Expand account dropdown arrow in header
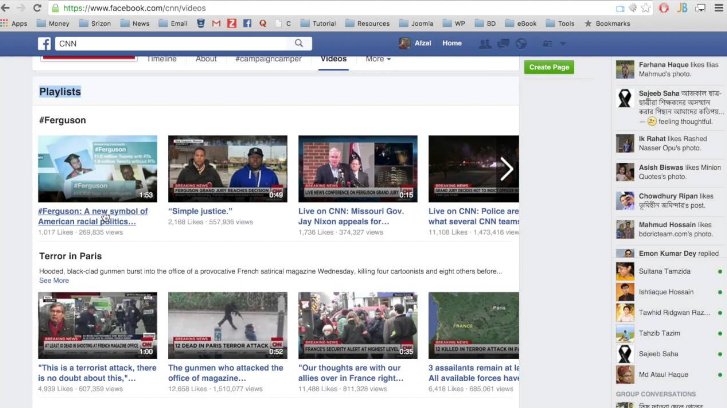The height and width of the screenshot is (408, 727). (x=562, y=44)
